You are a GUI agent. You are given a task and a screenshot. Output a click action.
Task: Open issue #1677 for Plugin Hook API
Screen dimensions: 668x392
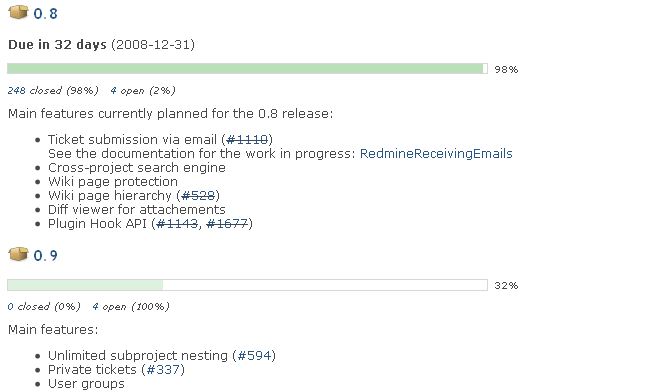coord(227,224)
